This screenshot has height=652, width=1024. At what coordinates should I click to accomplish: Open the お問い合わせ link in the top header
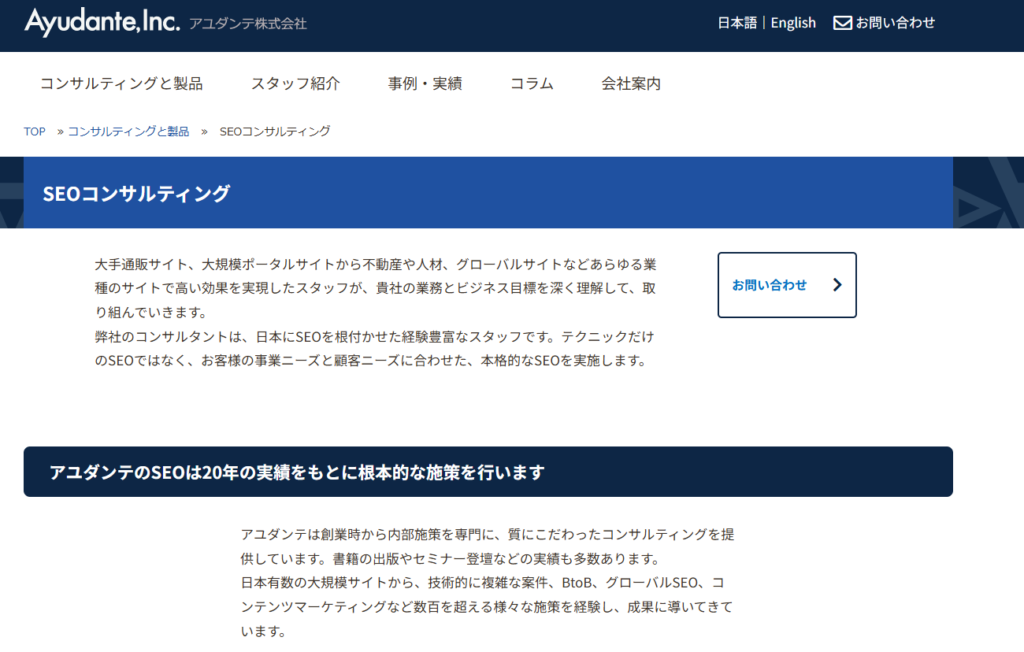pos(895,22)
